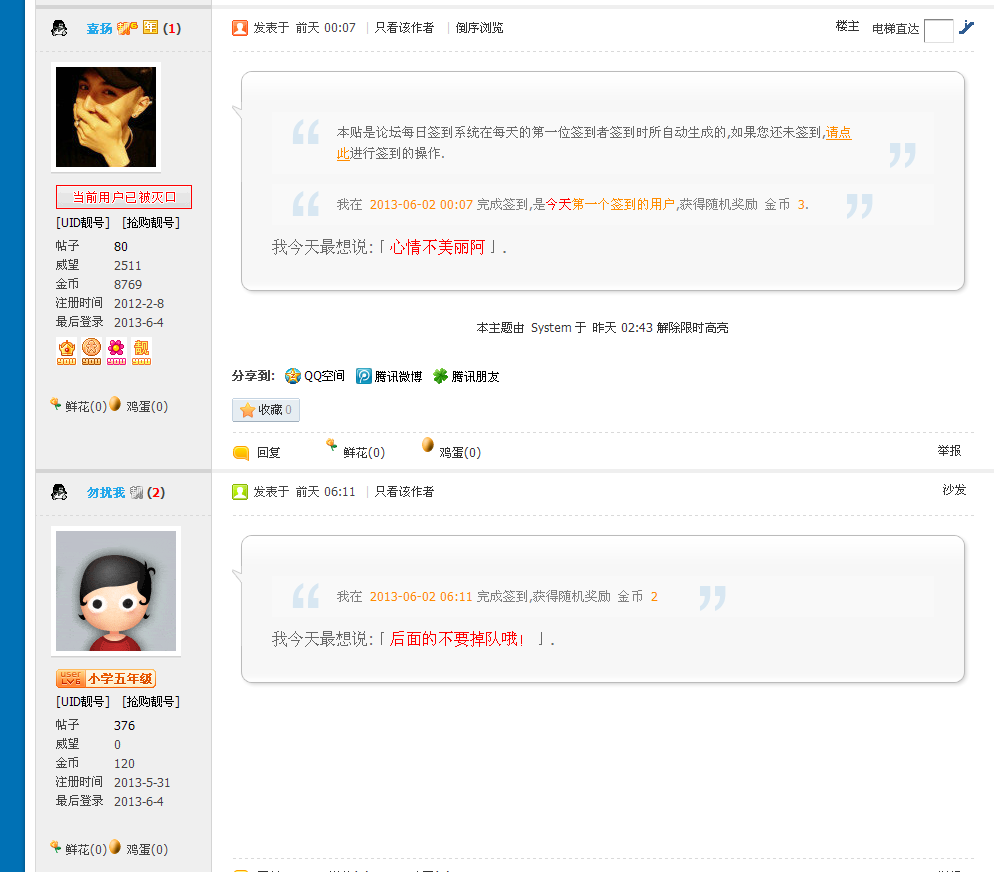The image size is (994, 872).
Task: Click the 收藏 favorite star button
Action: pyautogui.click(x=266, y=410)
